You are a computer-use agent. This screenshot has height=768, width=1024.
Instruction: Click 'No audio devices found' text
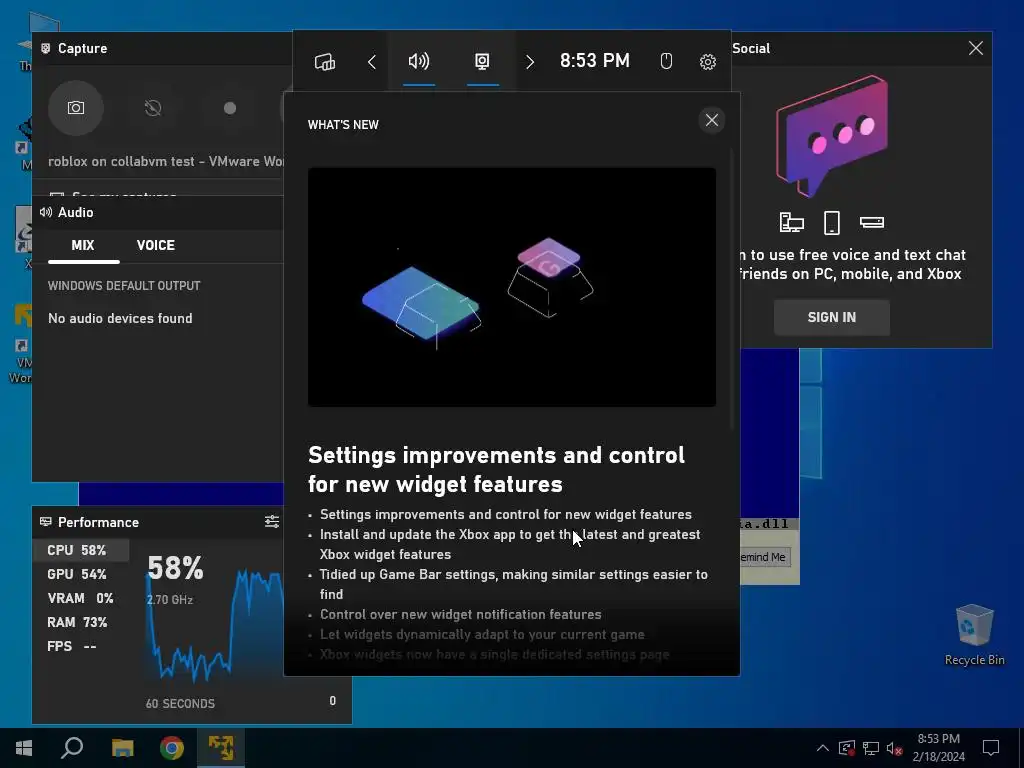click(x=120, y=319)
